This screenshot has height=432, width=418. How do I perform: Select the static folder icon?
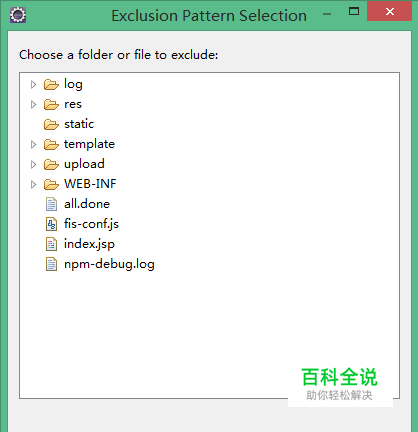pos(51,125)
